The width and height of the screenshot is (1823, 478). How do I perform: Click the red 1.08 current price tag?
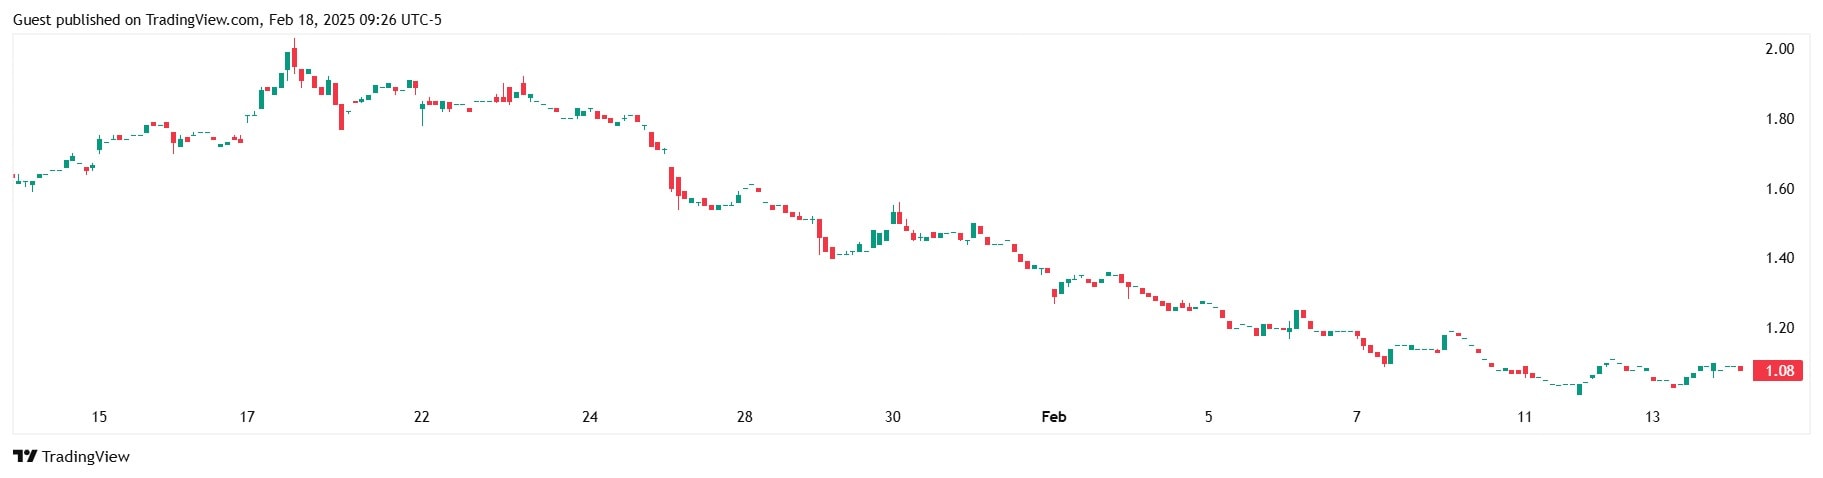coord(1778,371)
